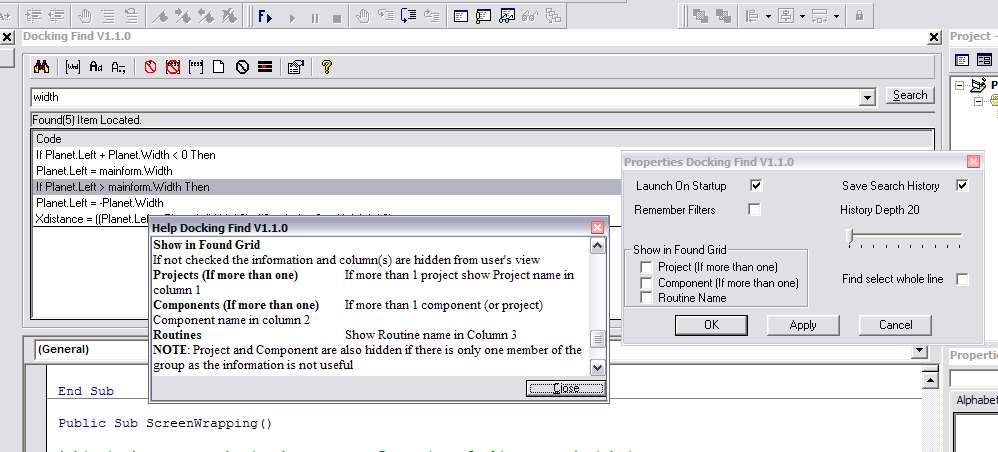Screen dimensions: 998x452
Task: Open Docking Find properties icon
Action: [295, 67]
